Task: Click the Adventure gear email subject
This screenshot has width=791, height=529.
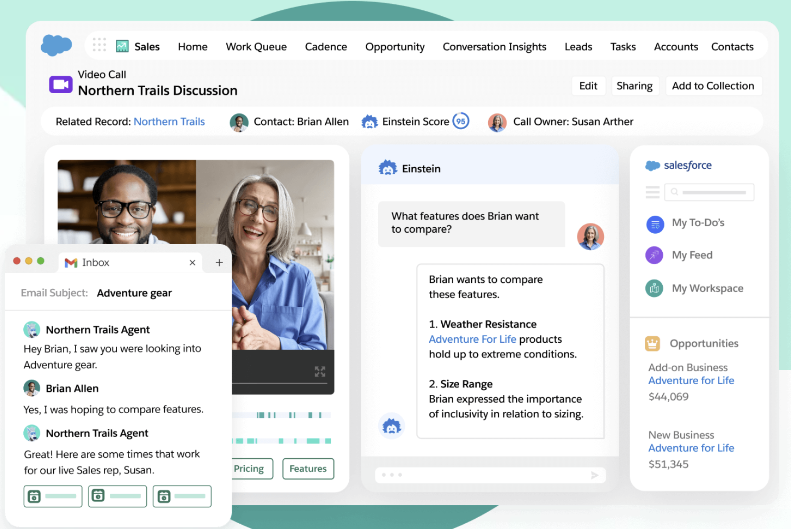Action: [134, 293]
